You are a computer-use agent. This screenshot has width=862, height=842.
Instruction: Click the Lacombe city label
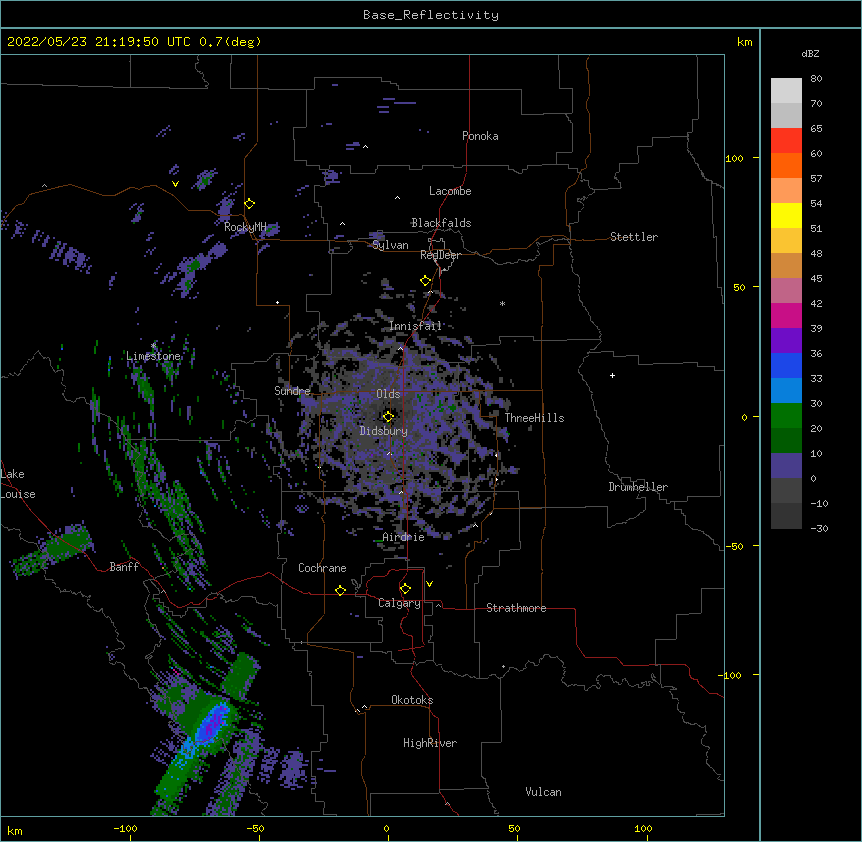coord(450,191)
